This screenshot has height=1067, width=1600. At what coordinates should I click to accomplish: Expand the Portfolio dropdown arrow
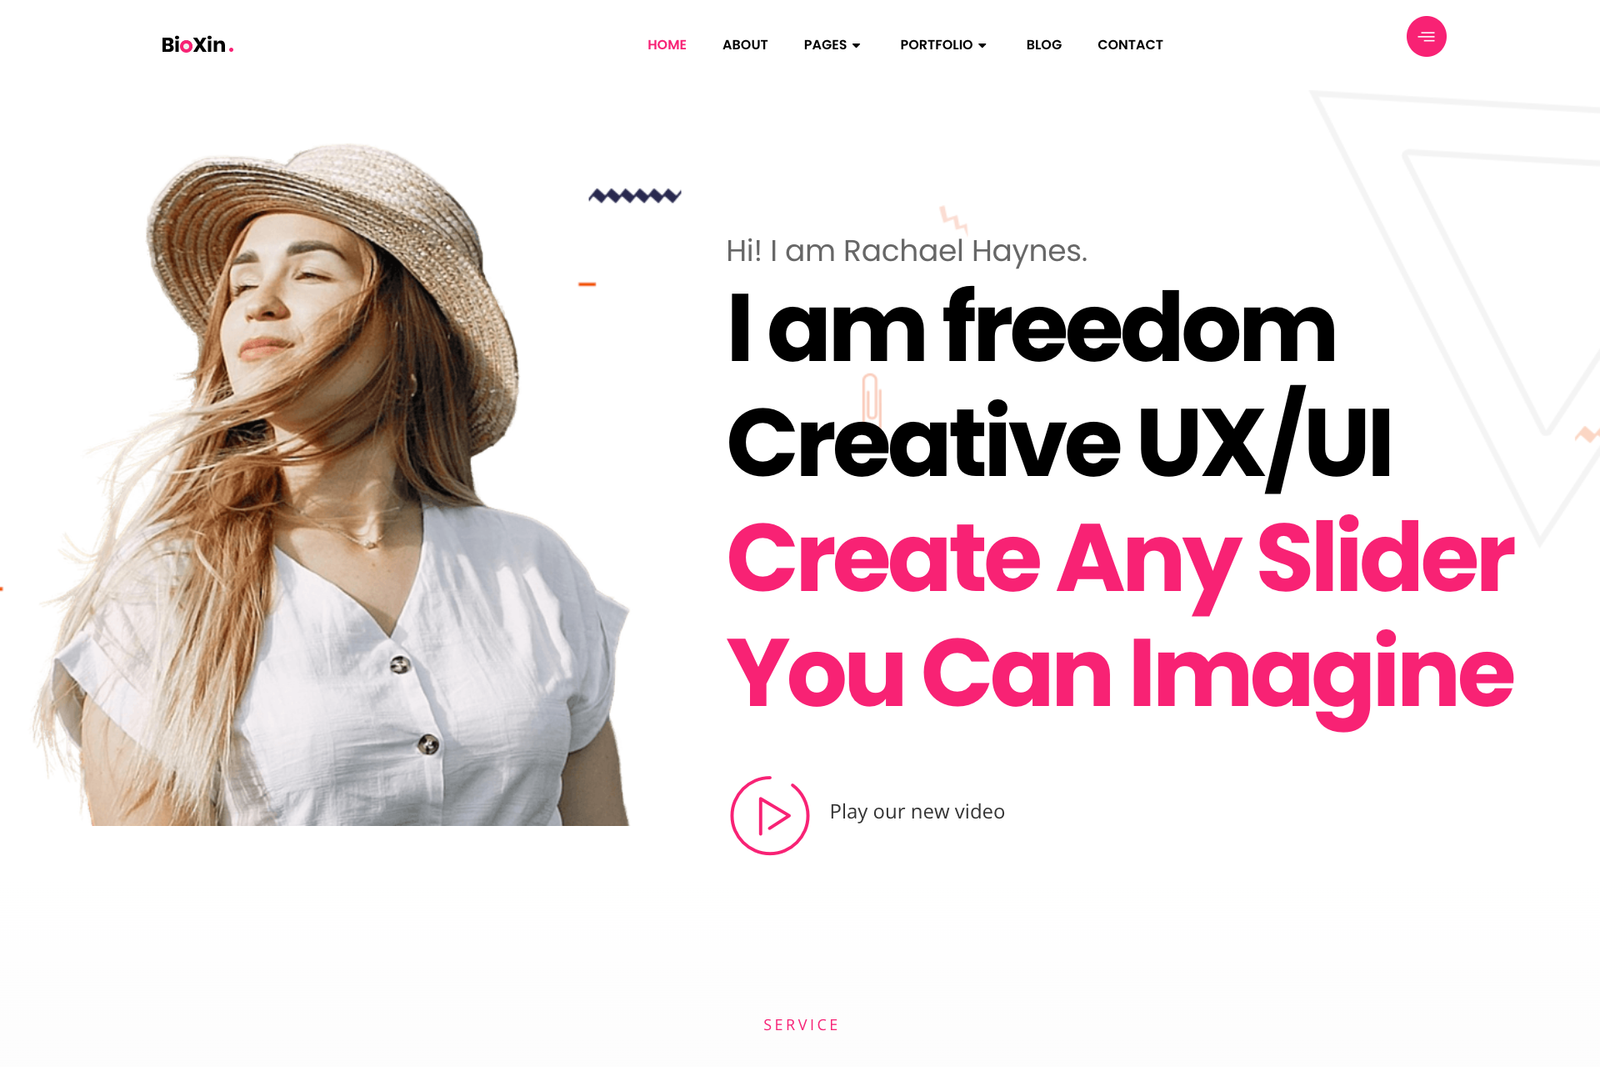click(x=982, y=46)
